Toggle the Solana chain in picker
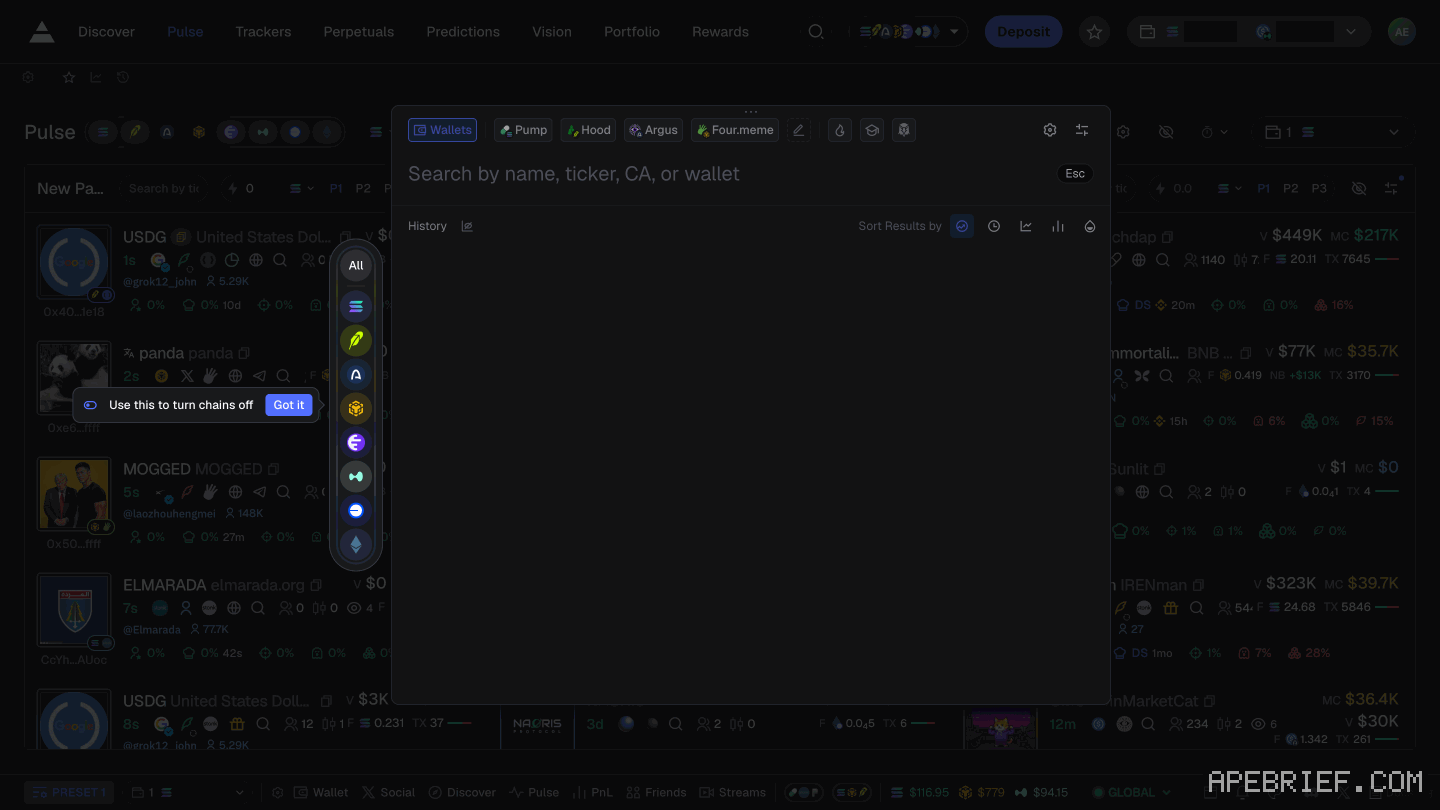1440x810 pixels. 356,306
